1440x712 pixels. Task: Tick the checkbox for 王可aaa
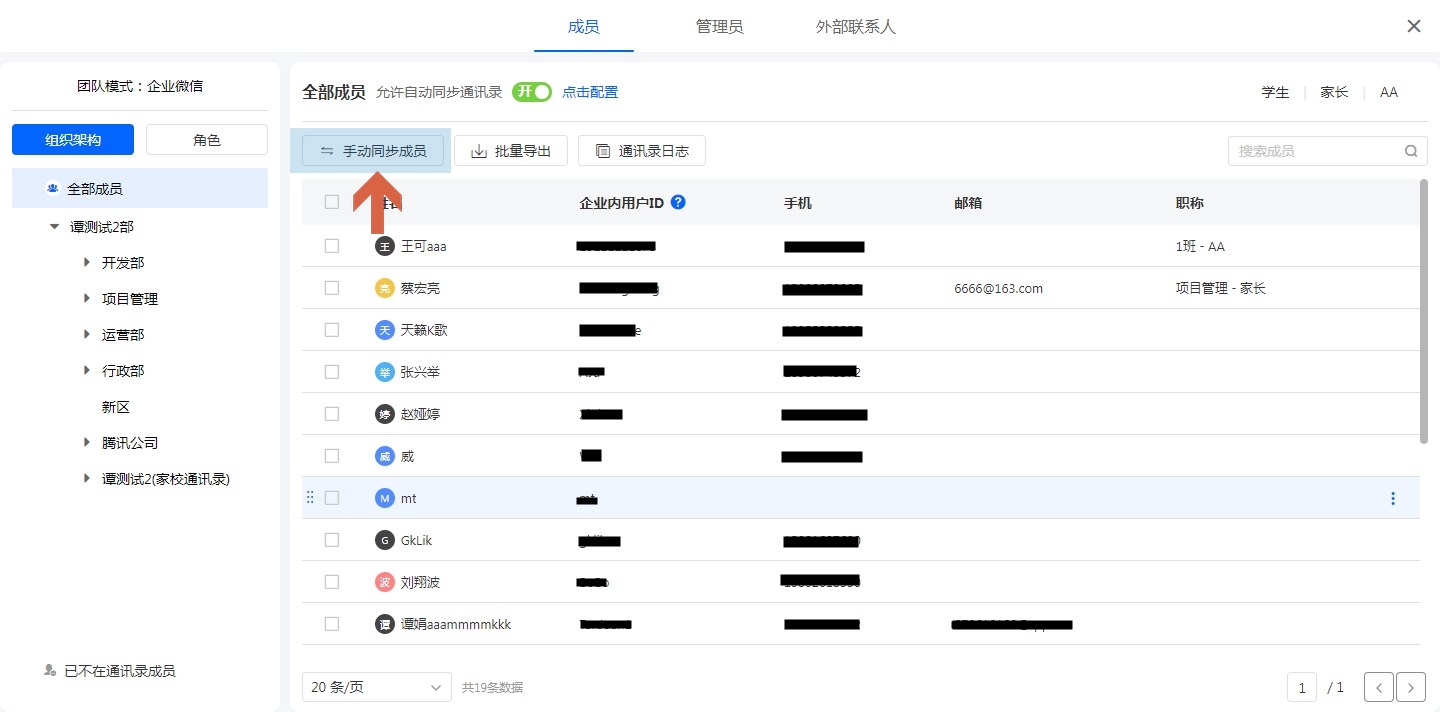tap(332, 246)
